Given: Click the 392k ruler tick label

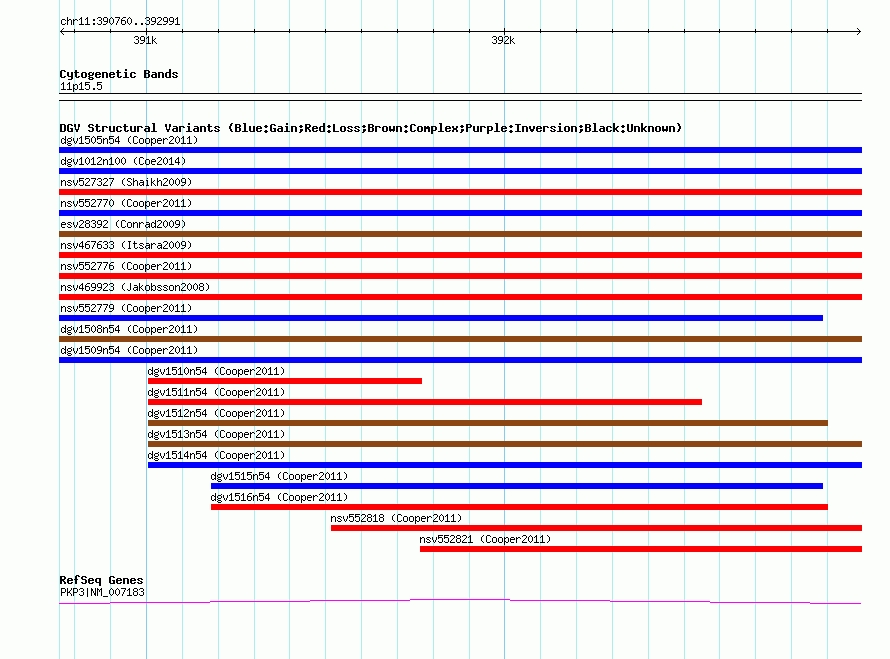Looking at the screenshot, I should coord(503,40).
